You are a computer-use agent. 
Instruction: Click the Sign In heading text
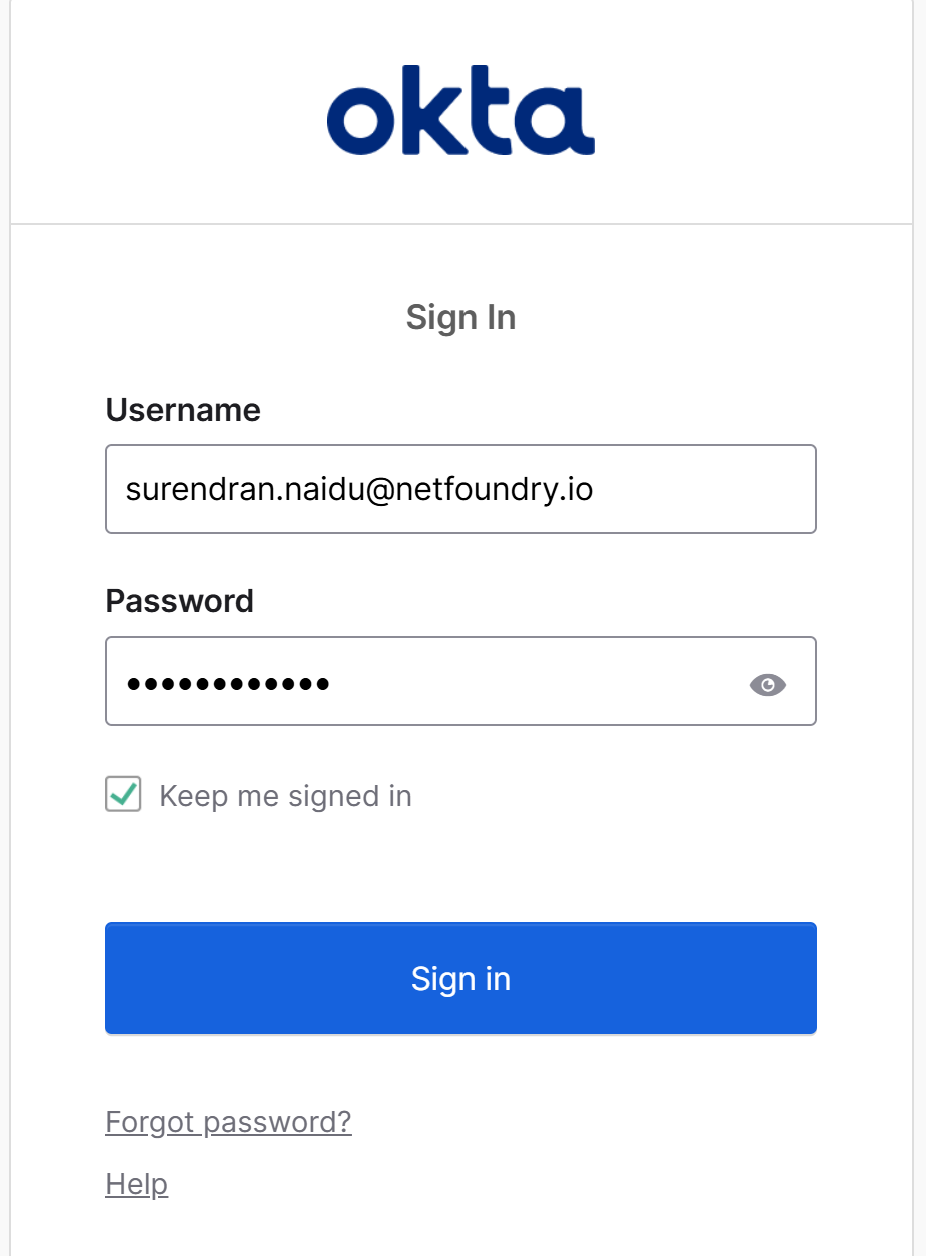(x=461, y=318)
